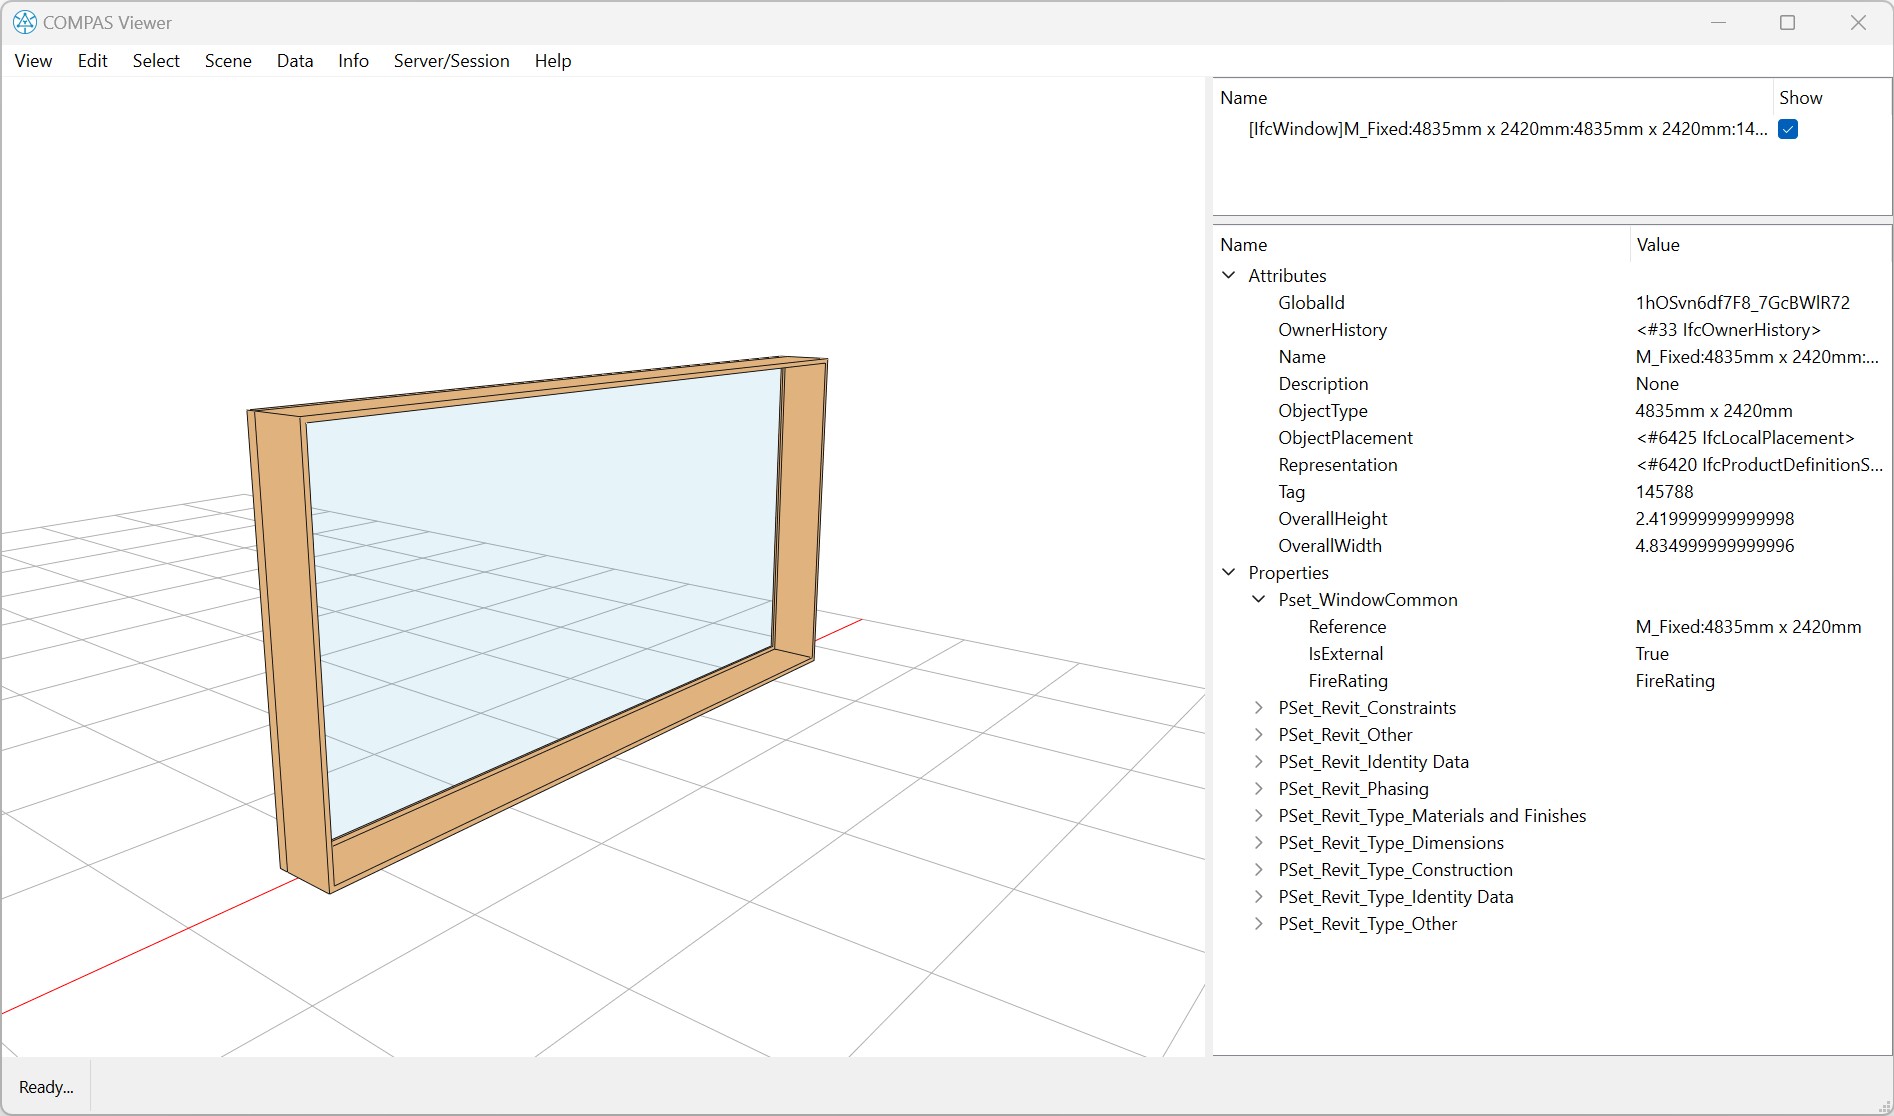Expand PSet_Revit_Phasing property set
This screenshot has width=1894, height=1116.
[1259, 788]
